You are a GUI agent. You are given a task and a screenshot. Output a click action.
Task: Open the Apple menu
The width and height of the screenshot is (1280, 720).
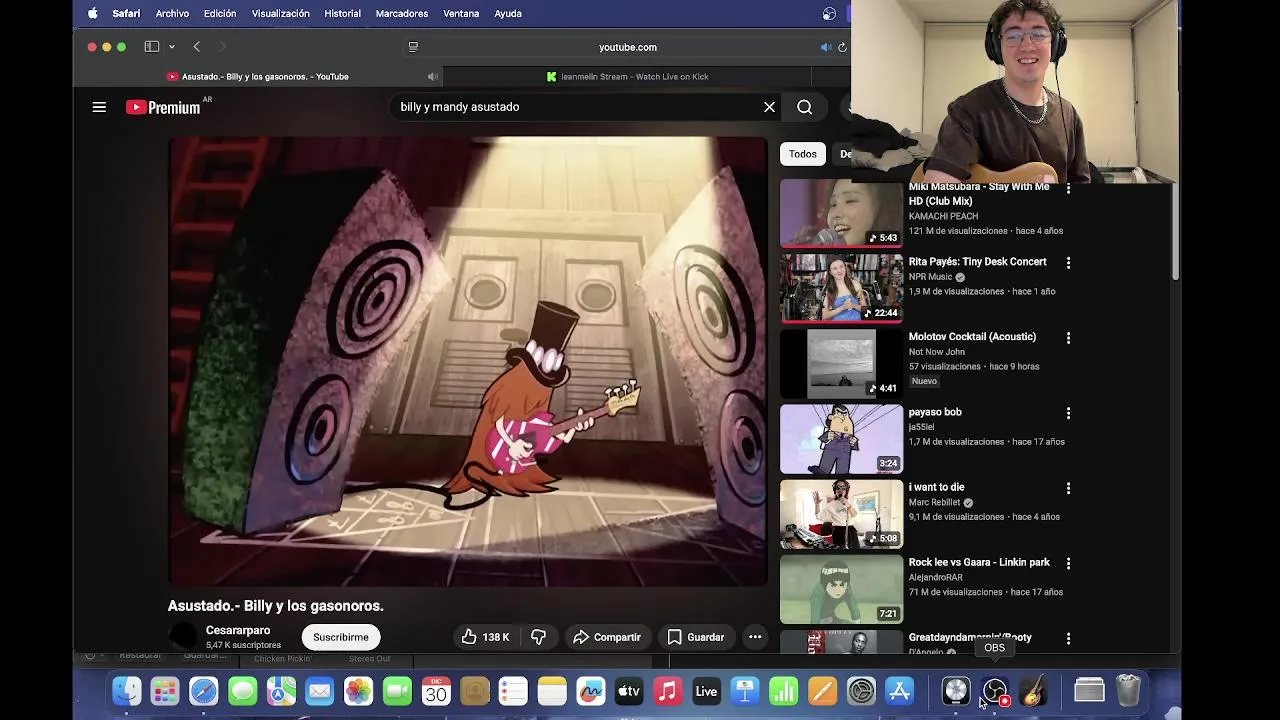coord(93,14)
